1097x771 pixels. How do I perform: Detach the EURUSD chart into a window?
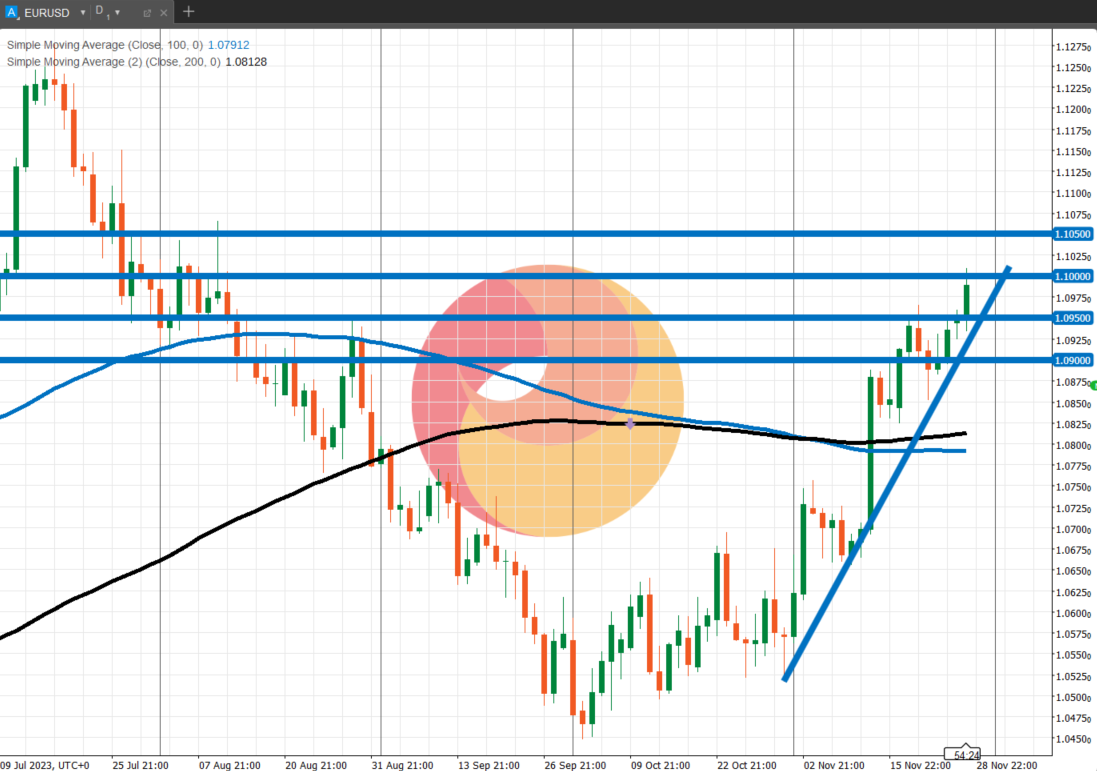tap(147, 13)
